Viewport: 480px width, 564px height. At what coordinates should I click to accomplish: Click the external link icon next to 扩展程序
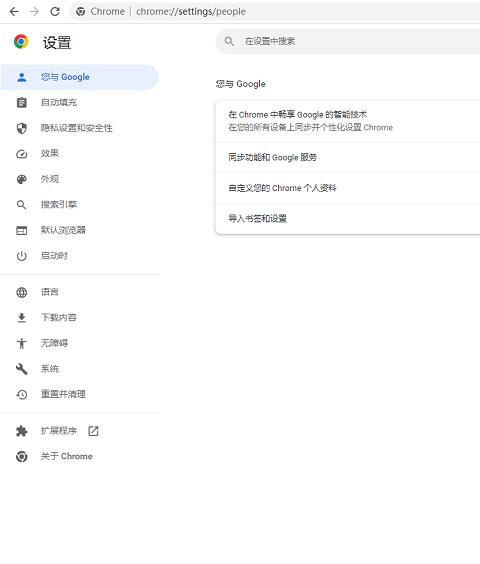(x=94, y=431)
